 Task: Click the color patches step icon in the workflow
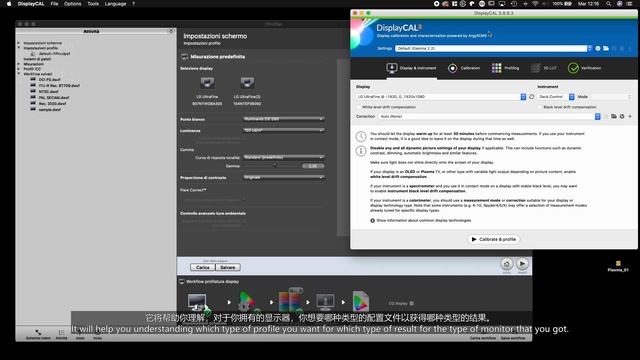tap(291, 301)
